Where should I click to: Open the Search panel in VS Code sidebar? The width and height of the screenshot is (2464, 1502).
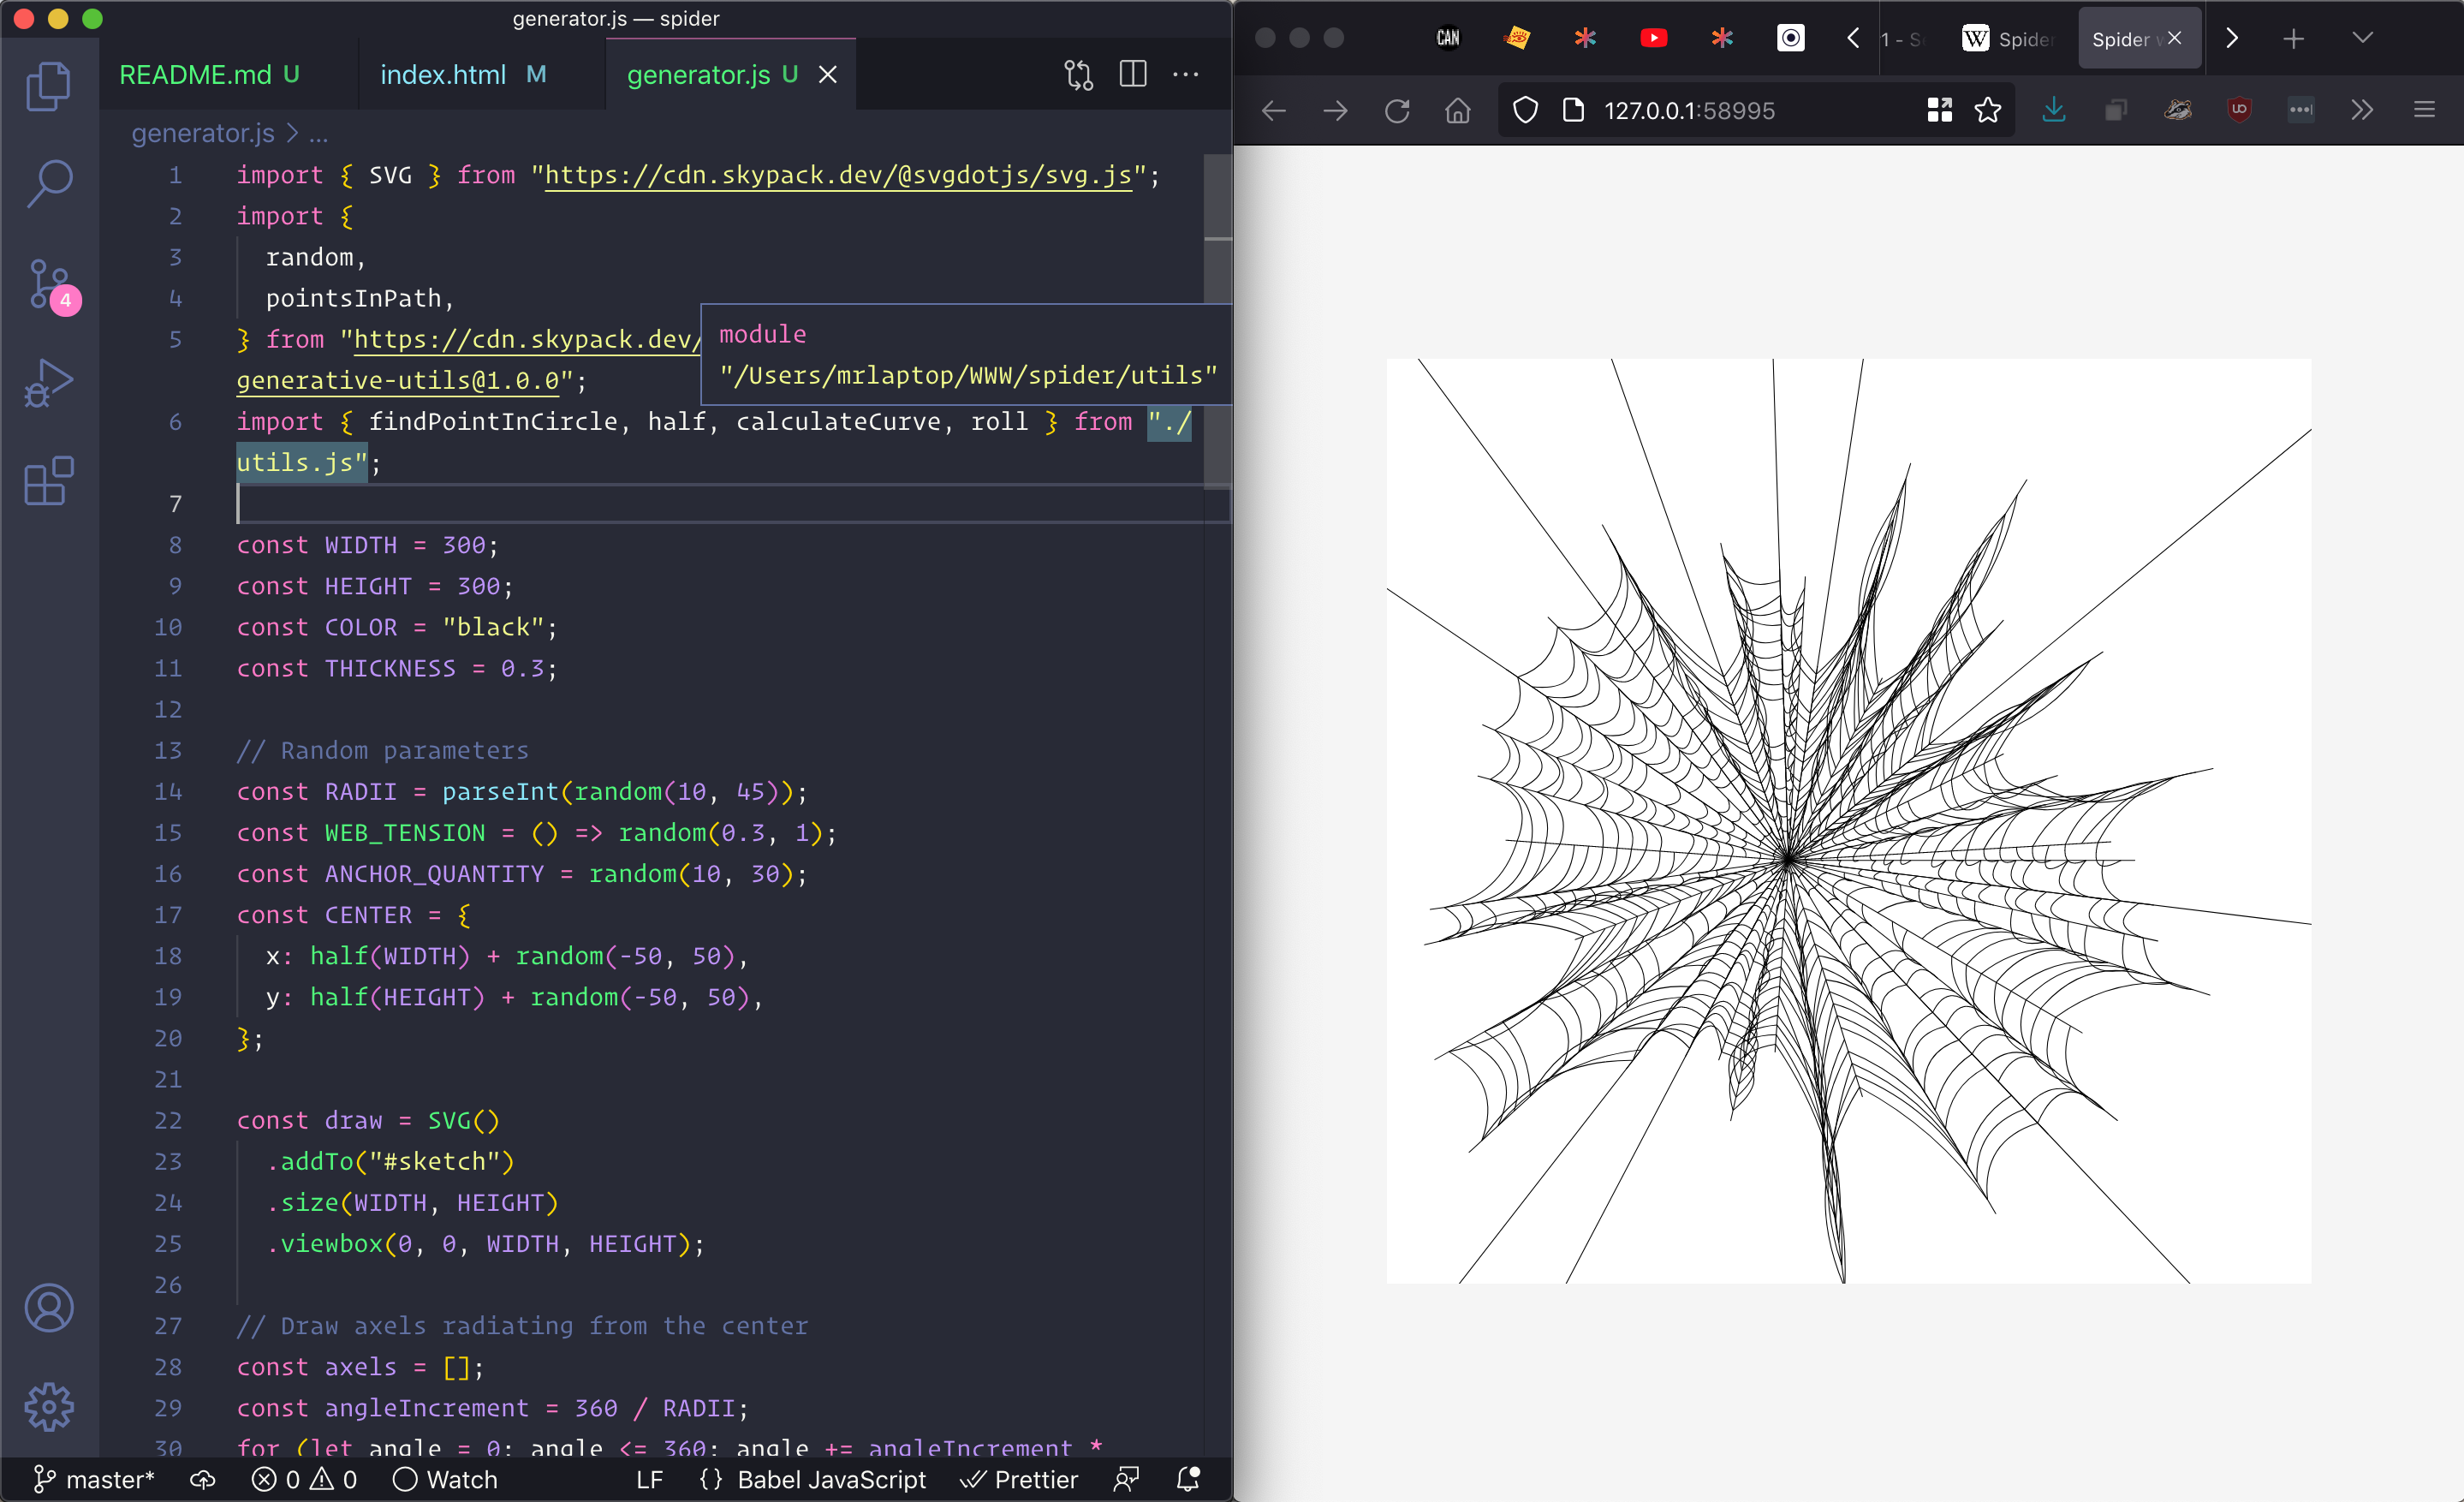(x=48, y=184)
